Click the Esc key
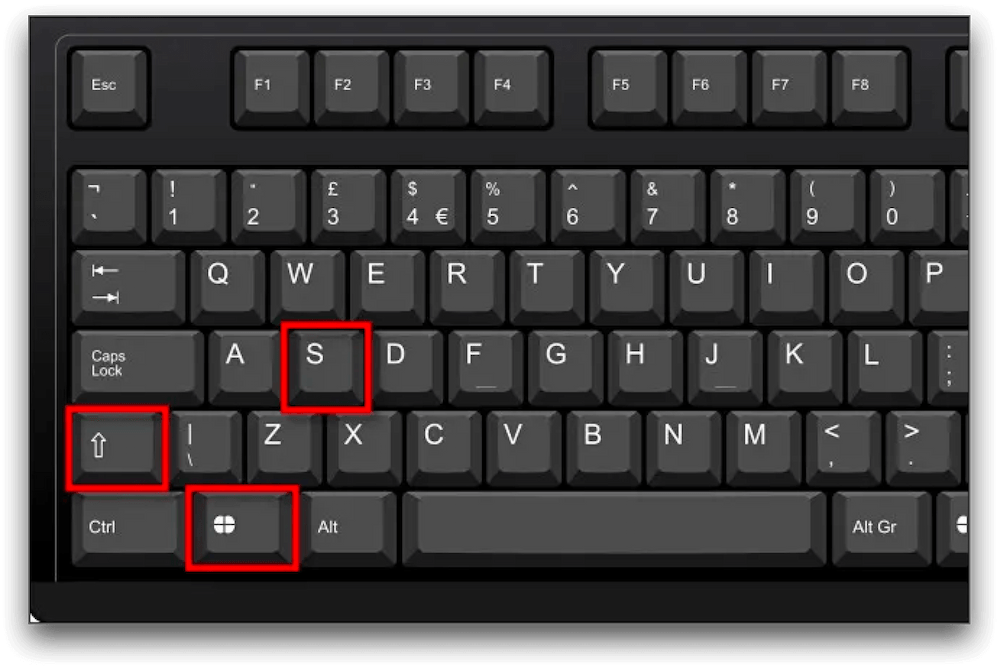This screenshot has height=667, width=1000. point(108,88)
